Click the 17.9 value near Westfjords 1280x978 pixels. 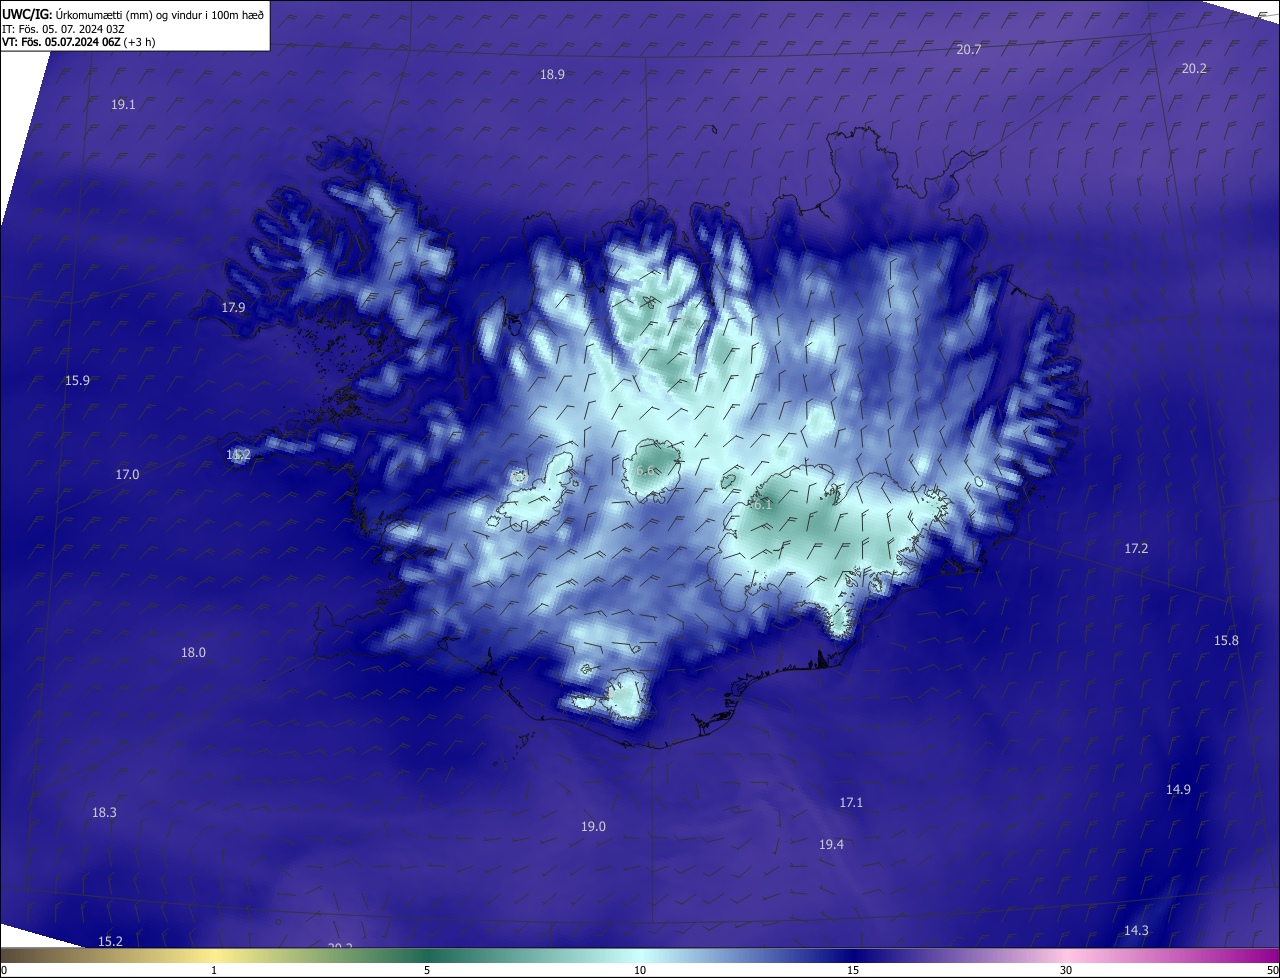[x=233, y=307]
